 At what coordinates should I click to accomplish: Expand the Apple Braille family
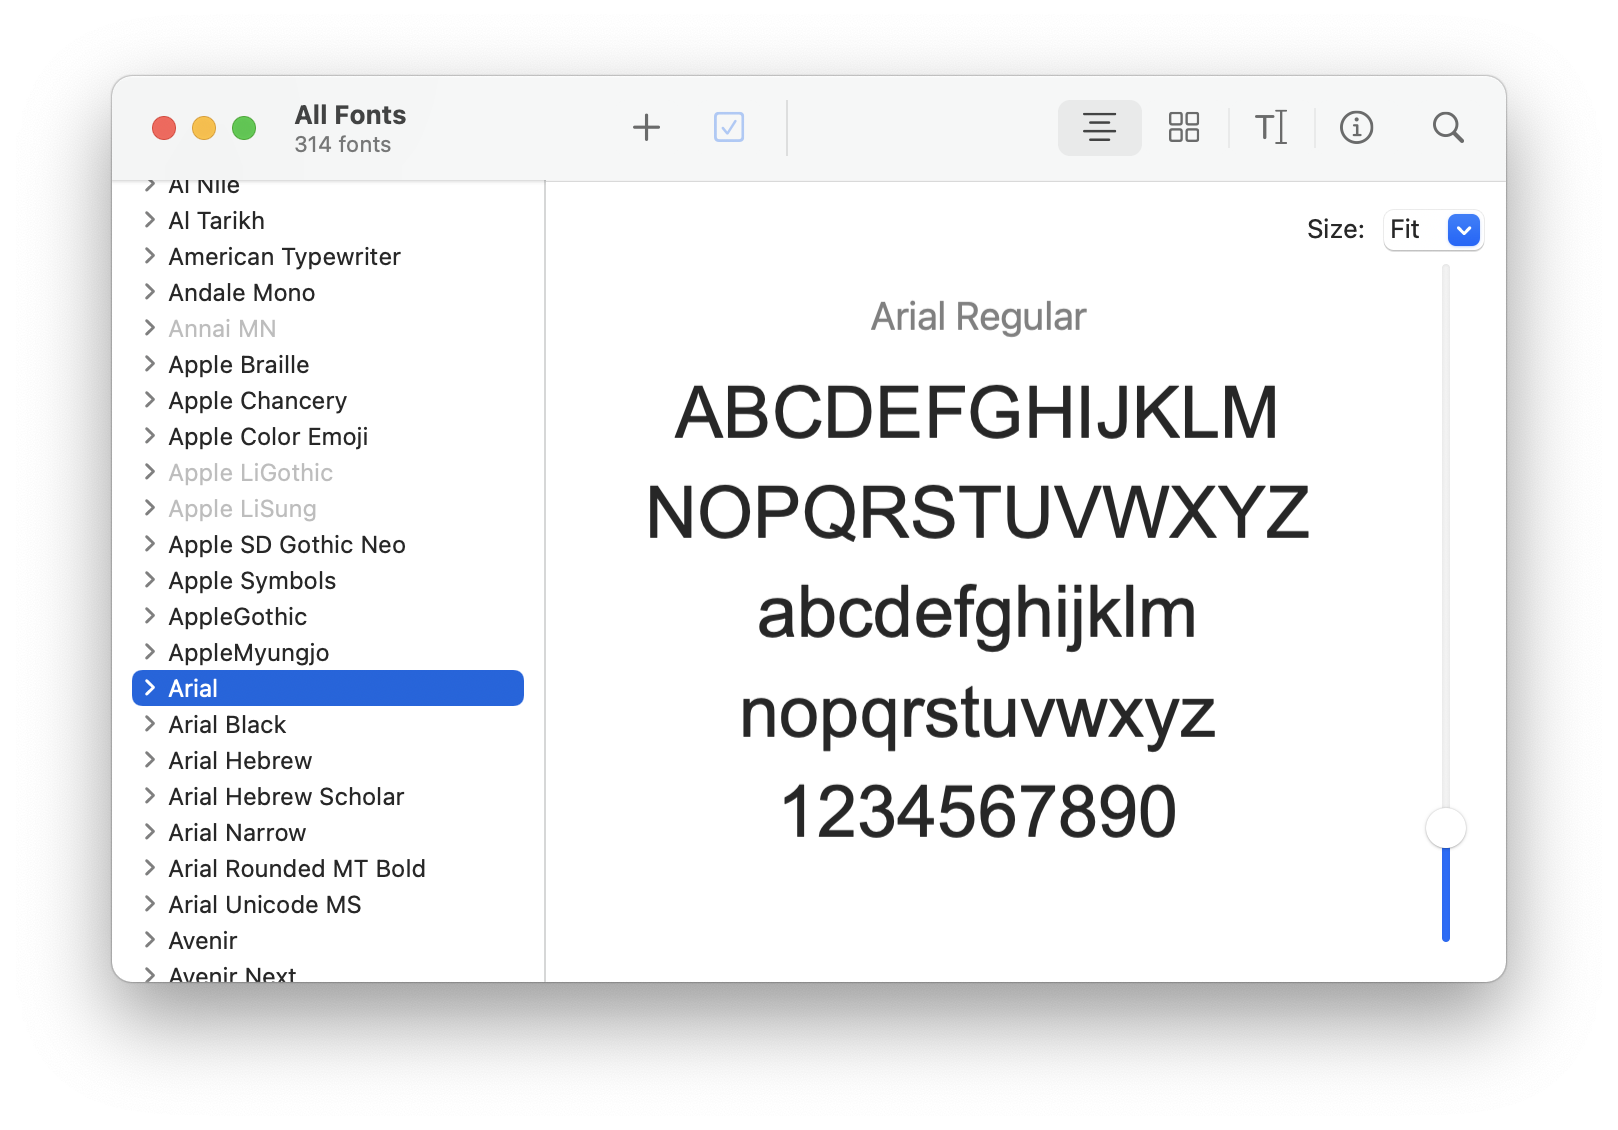150,364
